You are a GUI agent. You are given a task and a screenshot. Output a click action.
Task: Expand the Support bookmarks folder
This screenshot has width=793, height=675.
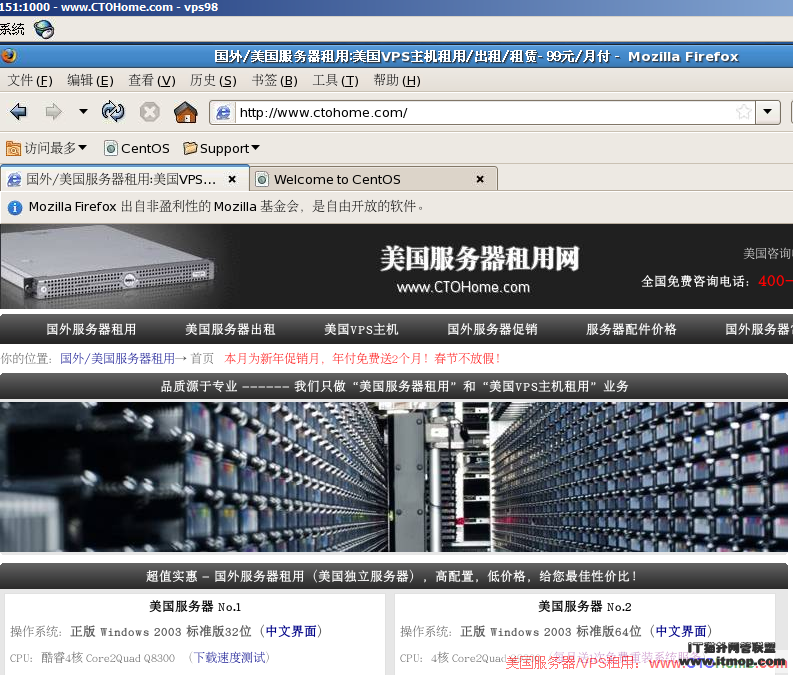pyautogui.click(x=222, y=148)
